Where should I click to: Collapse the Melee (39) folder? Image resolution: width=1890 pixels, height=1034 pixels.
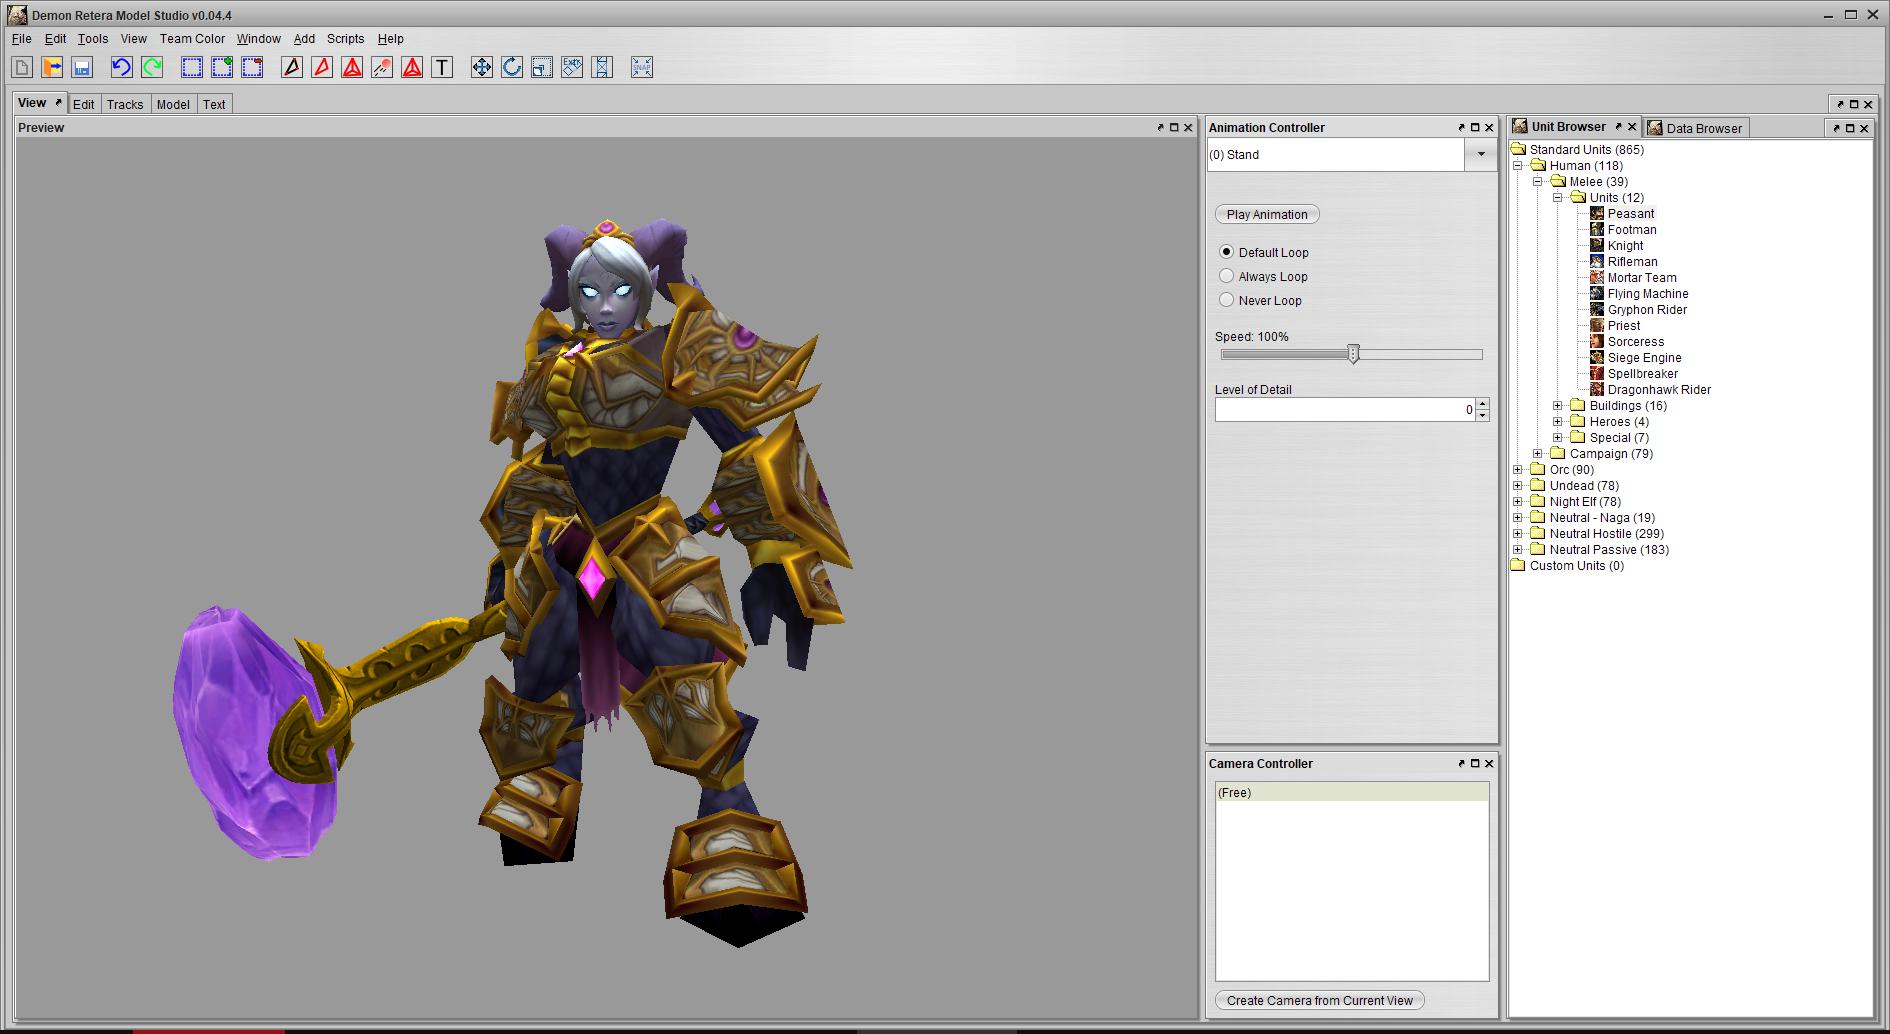[1537, 181]
